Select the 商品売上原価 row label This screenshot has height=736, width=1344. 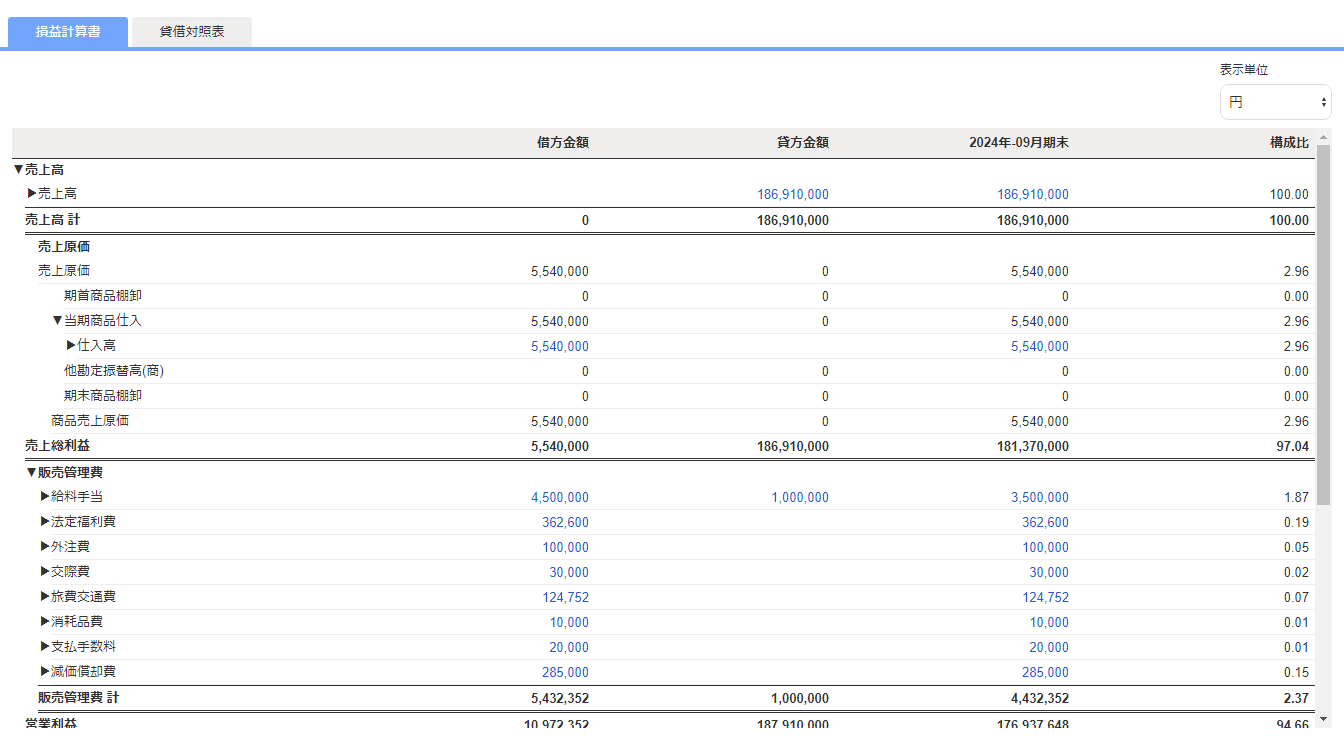point(90,421)
